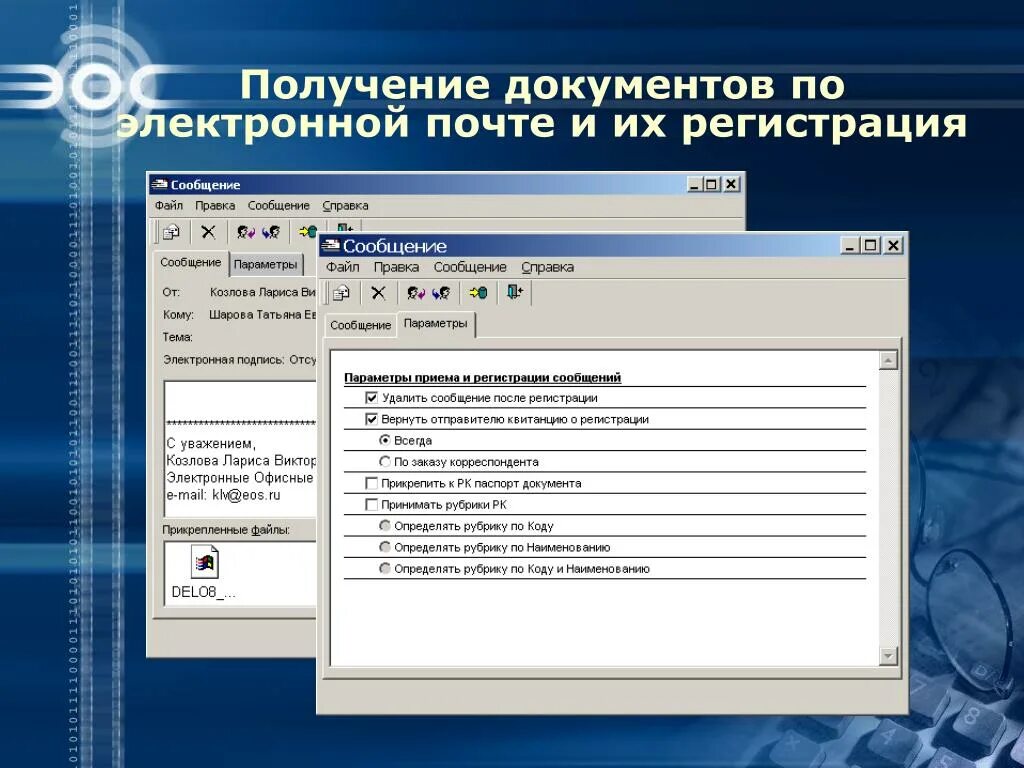
Task: Open 'Справка' menu in front window
Action: (x=547, y=267)
